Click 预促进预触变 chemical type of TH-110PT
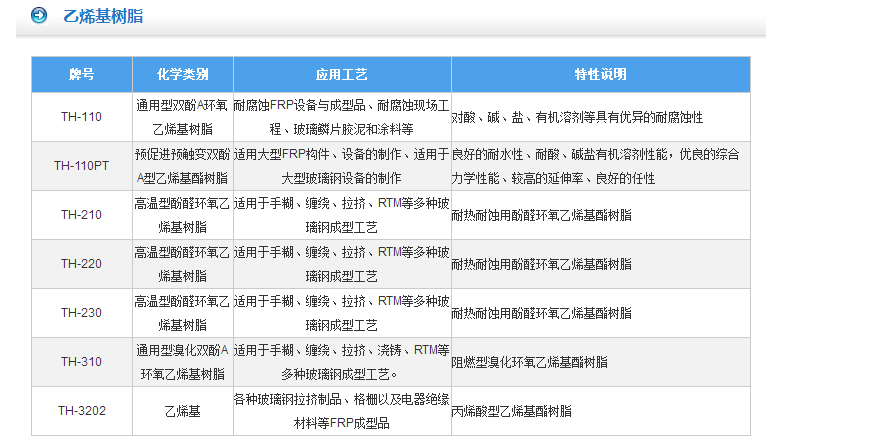889x443 pixels. 183,166
